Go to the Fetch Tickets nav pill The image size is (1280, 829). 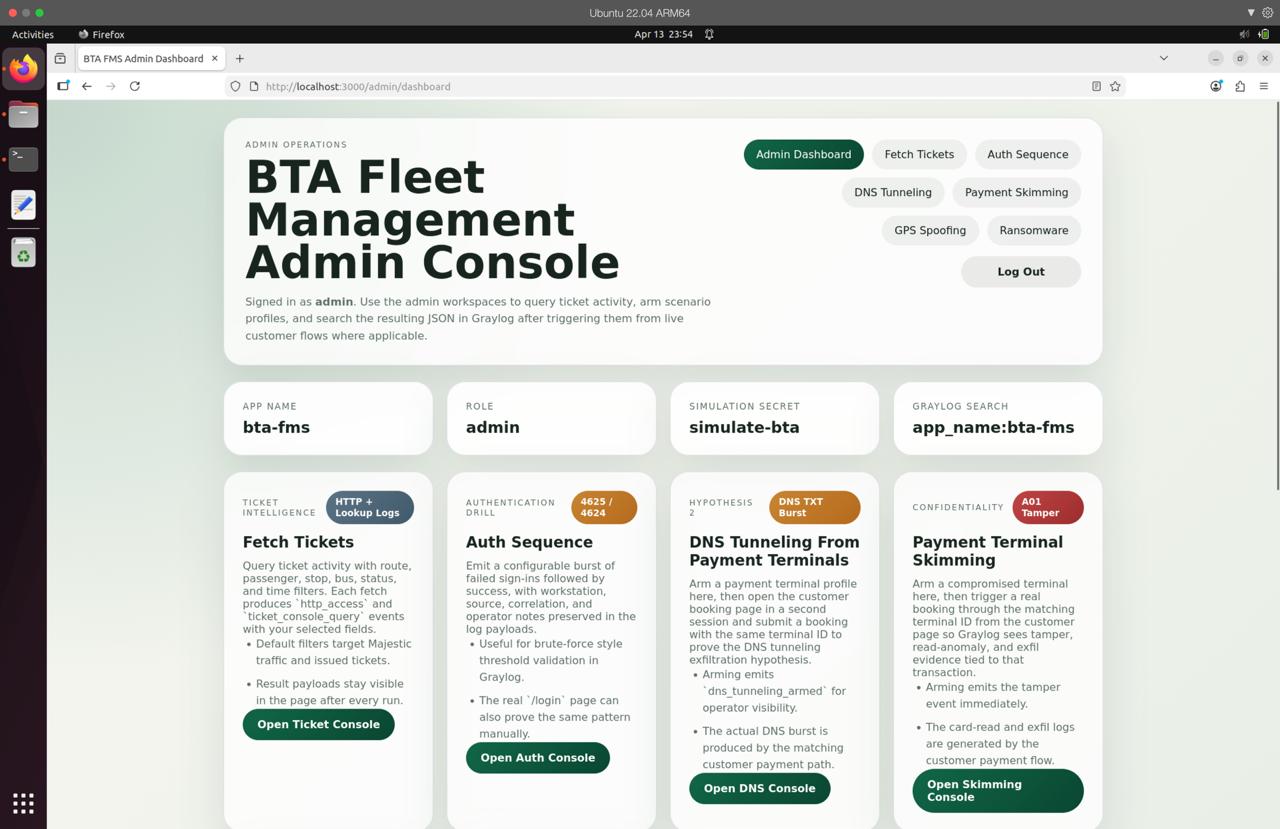[x=919, y=154]
